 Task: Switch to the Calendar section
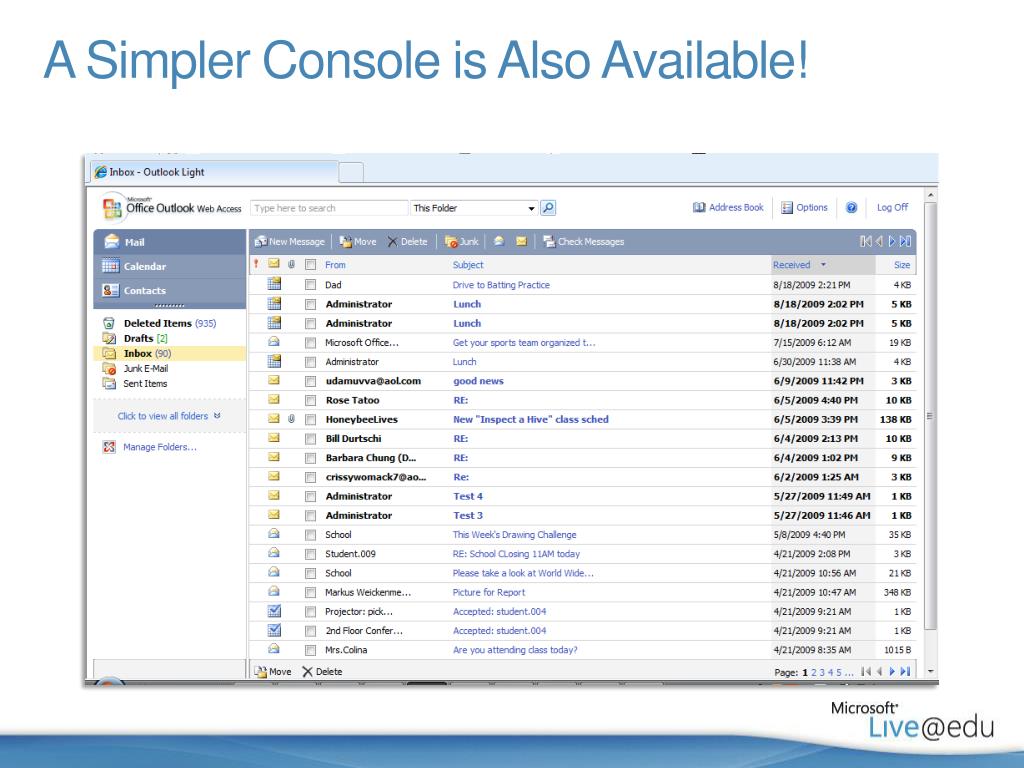[x=170, y=266]
